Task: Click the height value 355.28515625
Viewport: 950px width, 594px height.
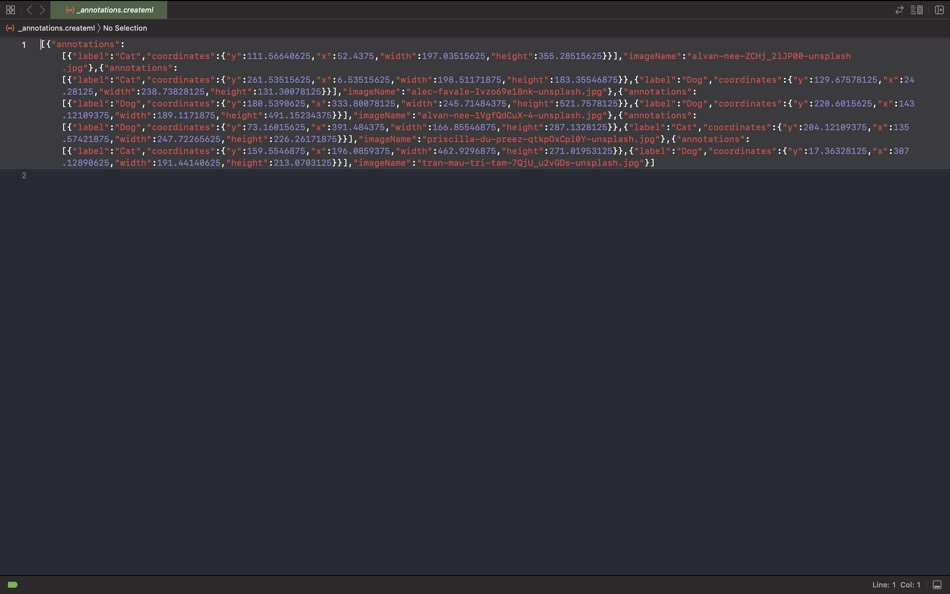Action: click(x=570, y=56)
